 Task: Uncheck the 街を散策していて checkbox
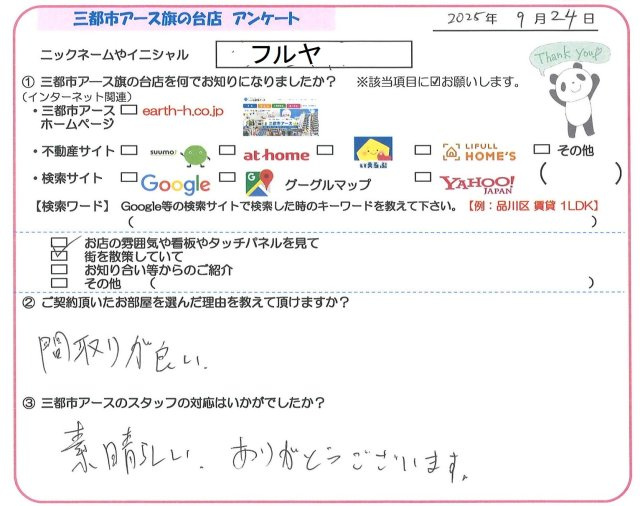pyautogui.click(x=59, y=256)
